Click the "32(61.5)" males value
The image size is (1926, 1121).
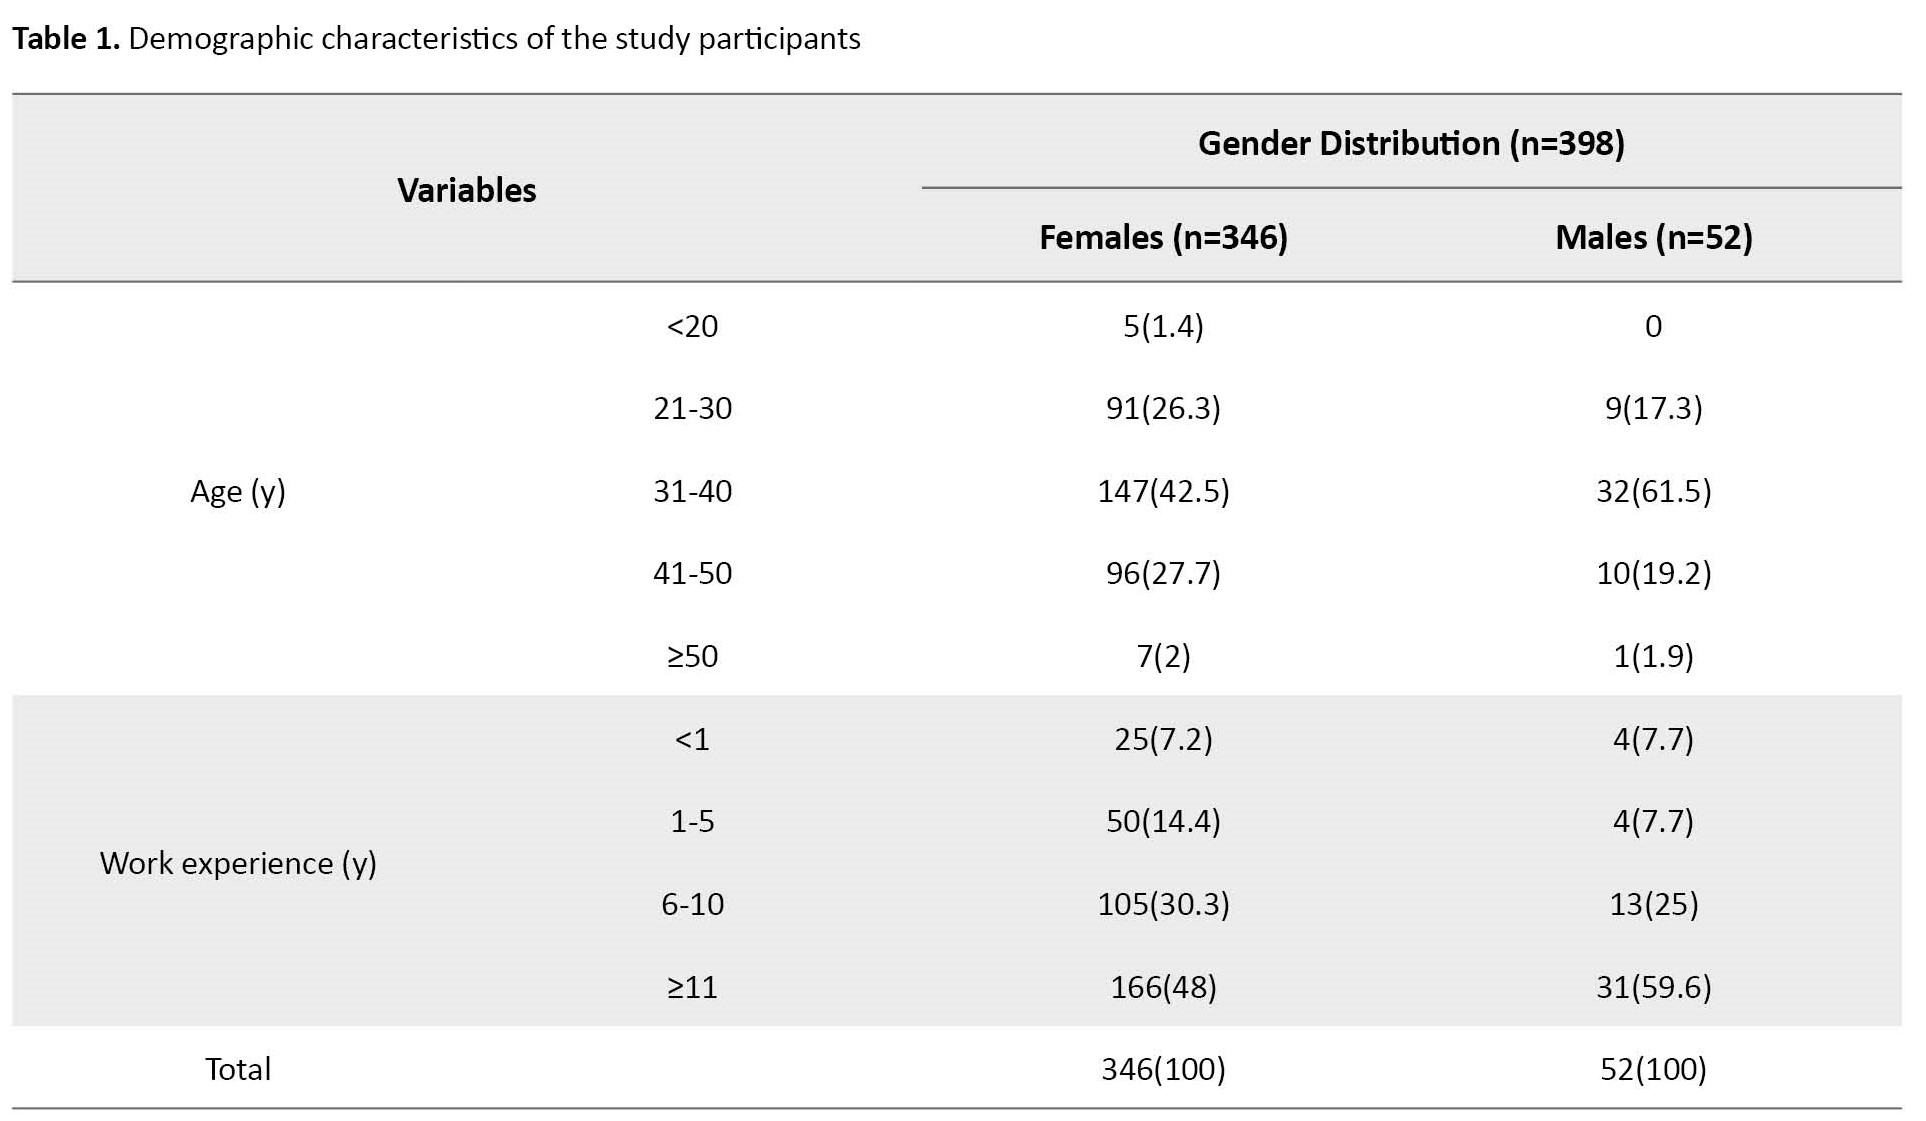point(1653,491)
